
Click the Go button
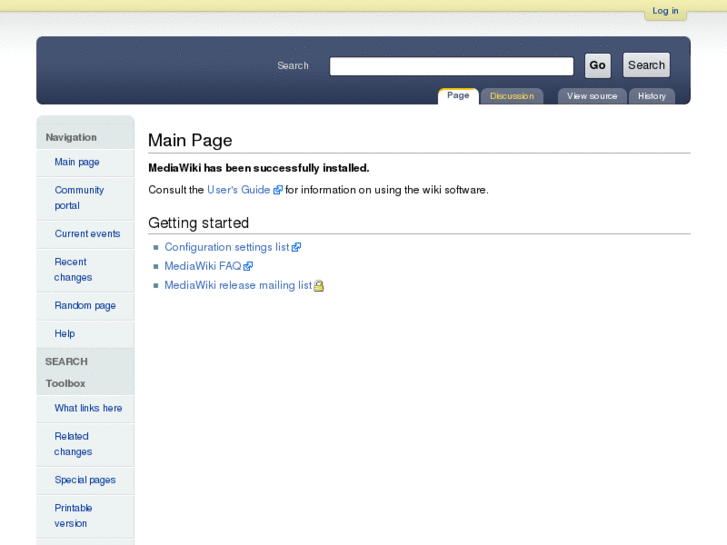pyautogui.click(x=597, y=65)
